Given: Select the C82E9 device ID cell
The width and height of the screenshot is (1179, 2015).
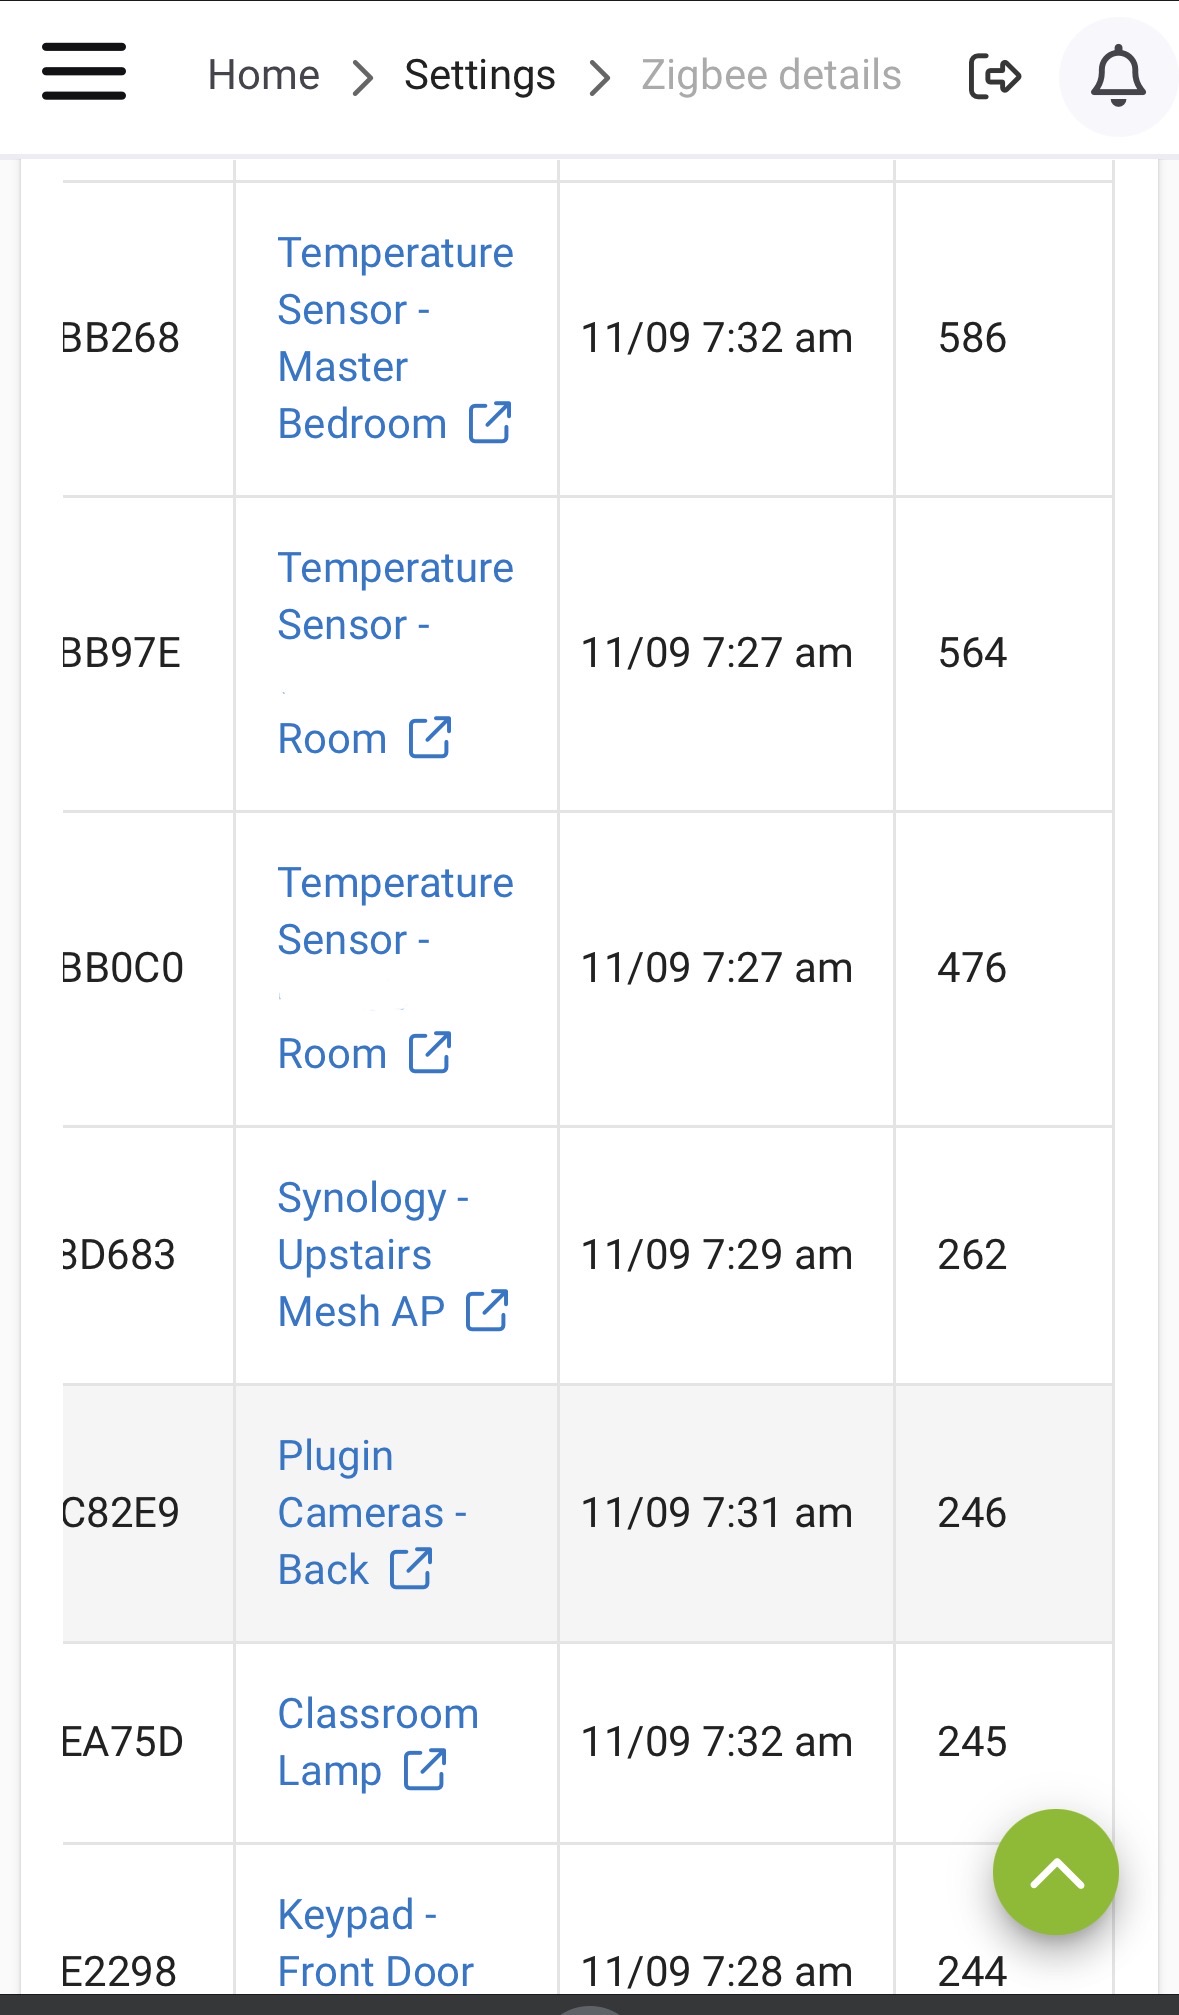Looking at the screenshot, I should pos(121,1513).
